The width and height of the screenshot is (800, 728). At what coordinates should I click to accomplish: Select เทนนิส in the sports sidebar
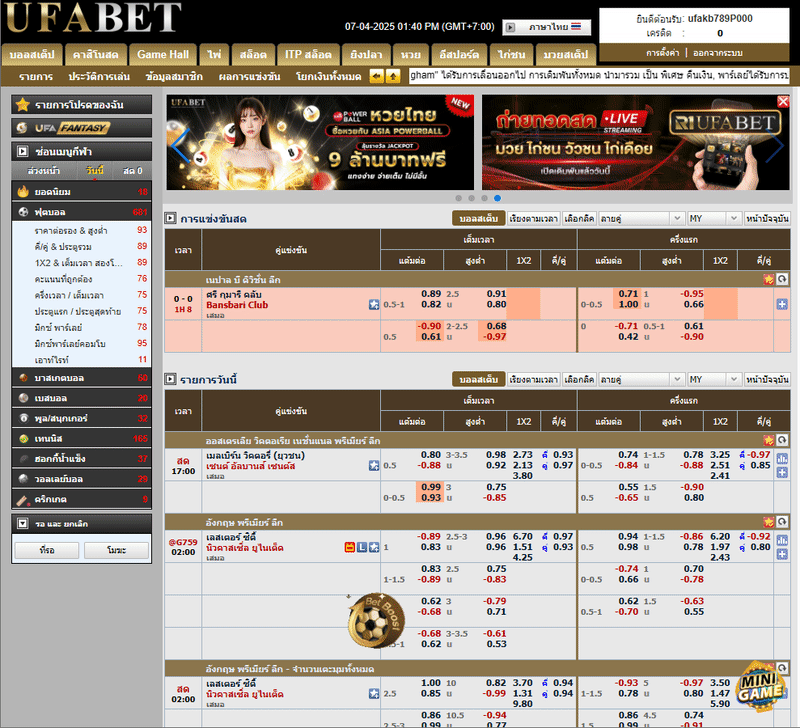(50, 438)
